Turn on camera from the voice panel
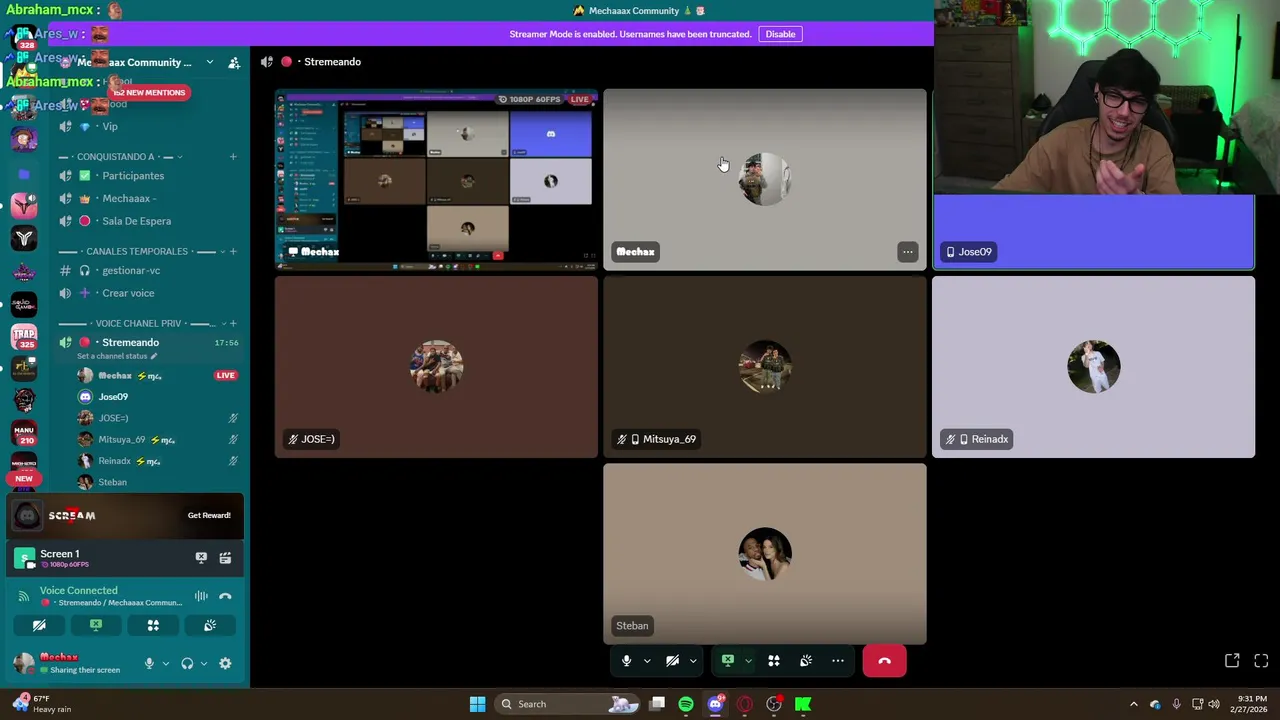1280x720 pixels. click(39, 625)
